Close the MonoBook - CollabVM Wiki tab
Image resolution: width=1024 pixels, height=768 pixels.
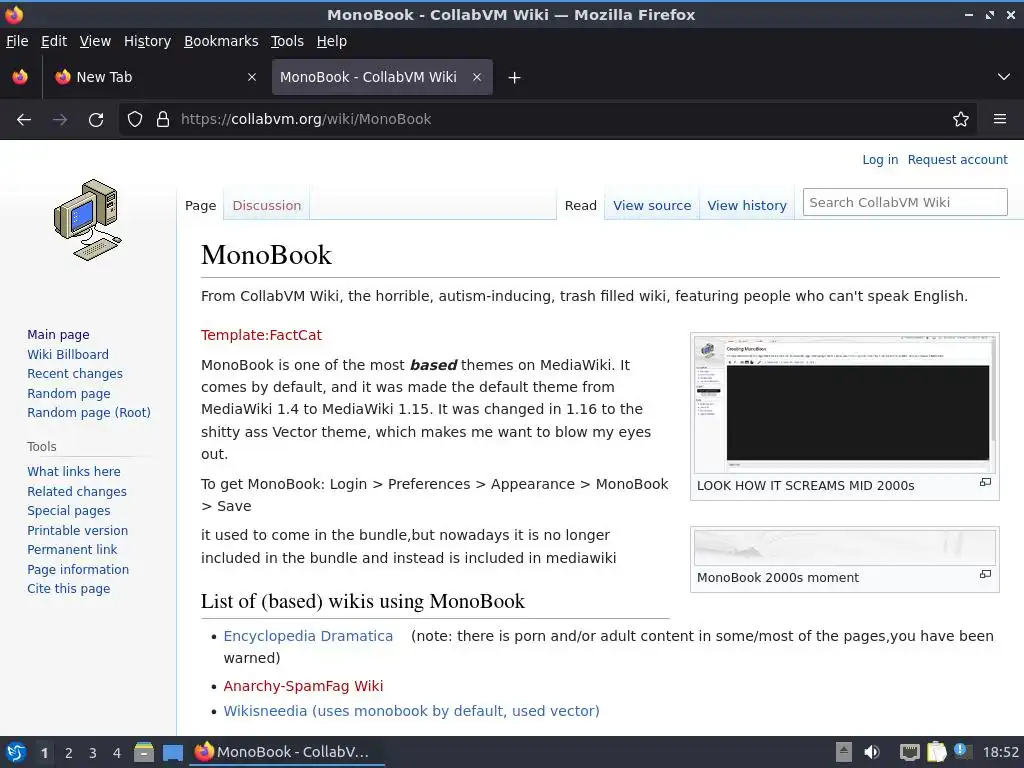(x=477, y=77)
